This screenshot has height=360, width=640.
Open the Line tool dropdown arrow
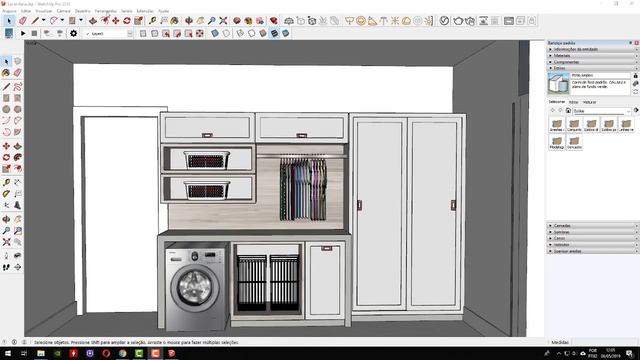pyautogui.click(x=43, y=20)
